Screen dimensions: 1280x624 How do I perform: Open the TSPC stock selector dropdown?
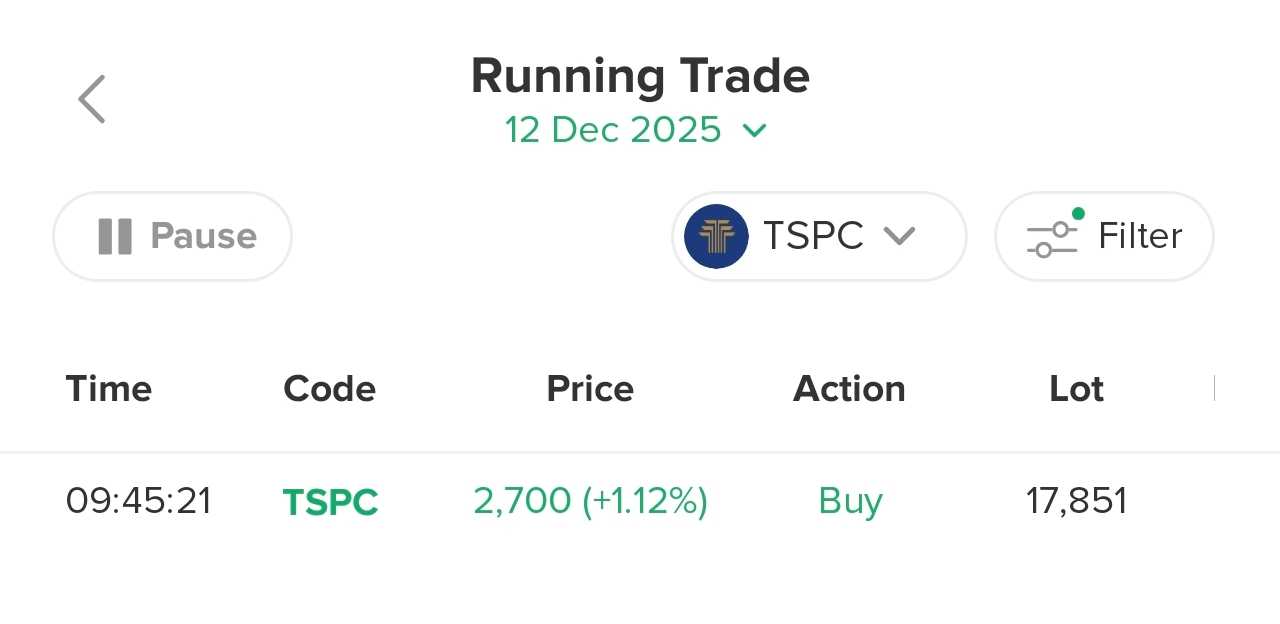(818, 236)
